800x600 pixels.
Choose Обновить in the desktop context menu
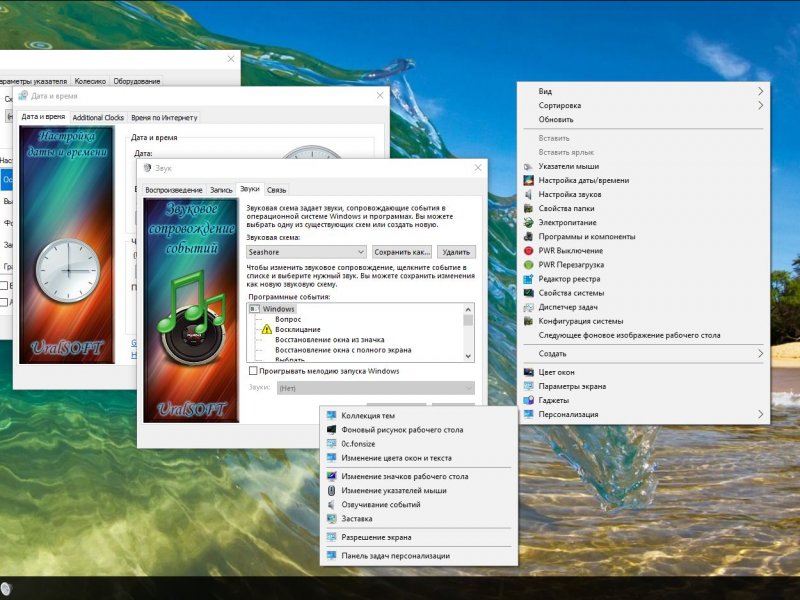pos(556,119)
